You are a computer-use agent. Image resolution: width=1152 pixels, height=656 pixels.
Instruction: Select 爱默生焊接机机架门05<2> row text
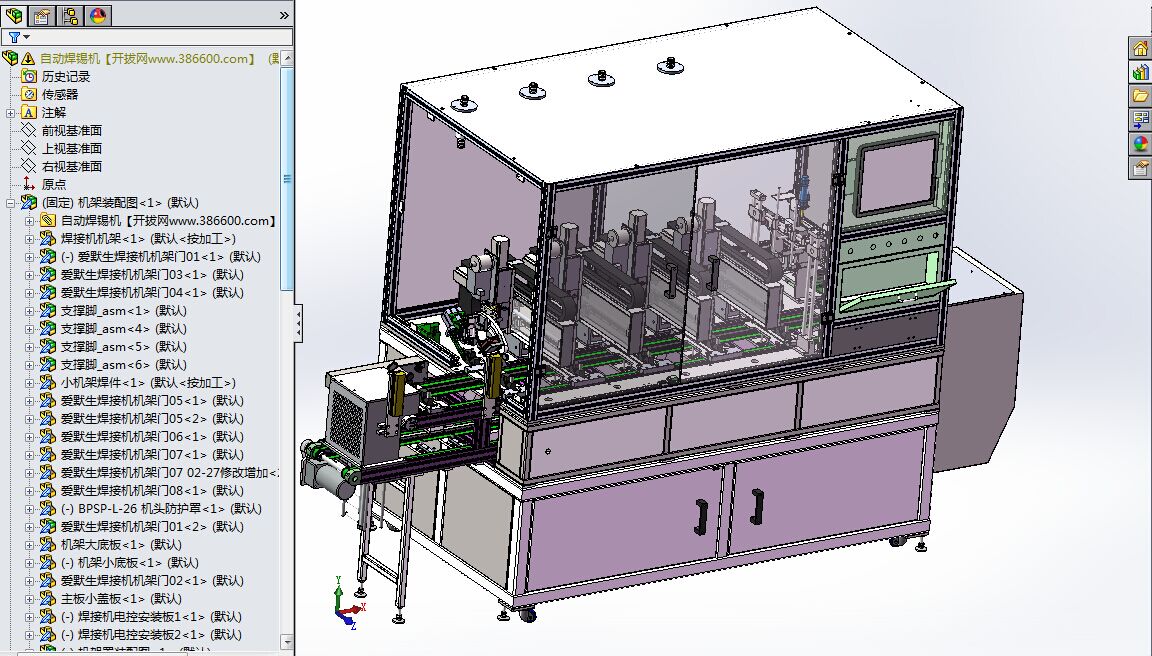pyautogui.click(x=152, y=419)
